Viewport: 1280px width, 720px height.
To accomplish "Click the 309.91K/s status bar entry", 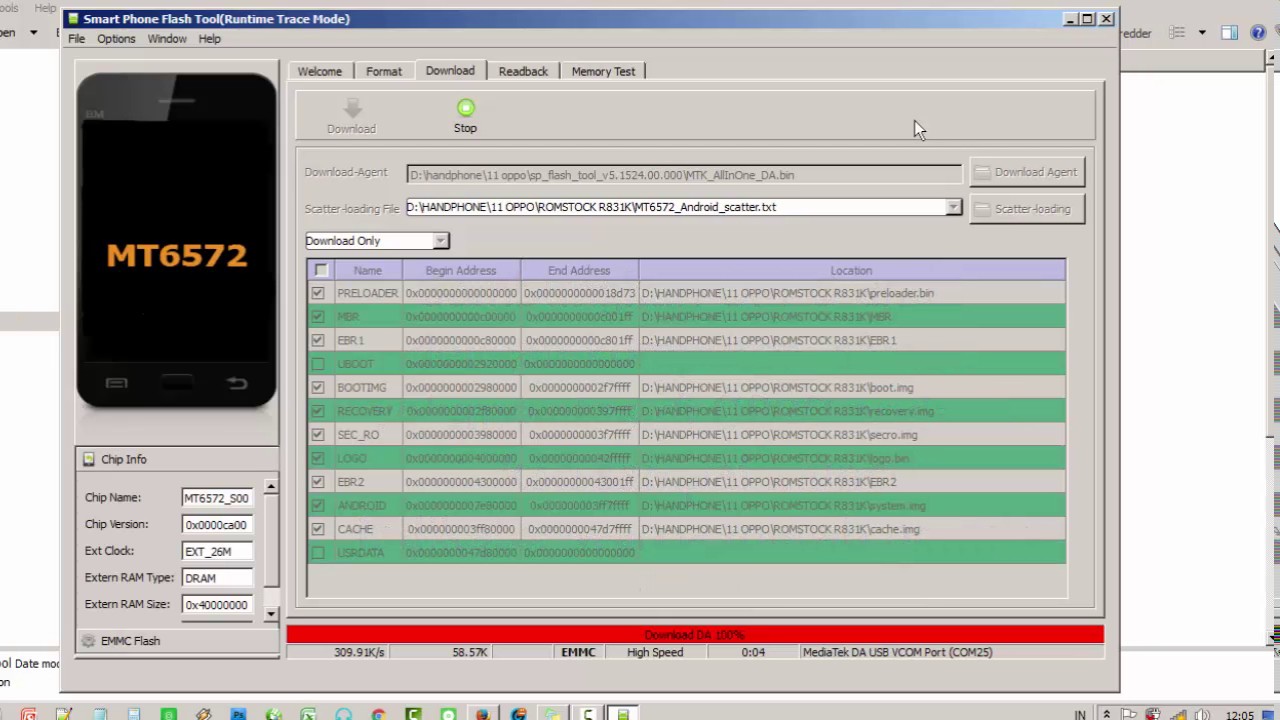I will [359, 652].
